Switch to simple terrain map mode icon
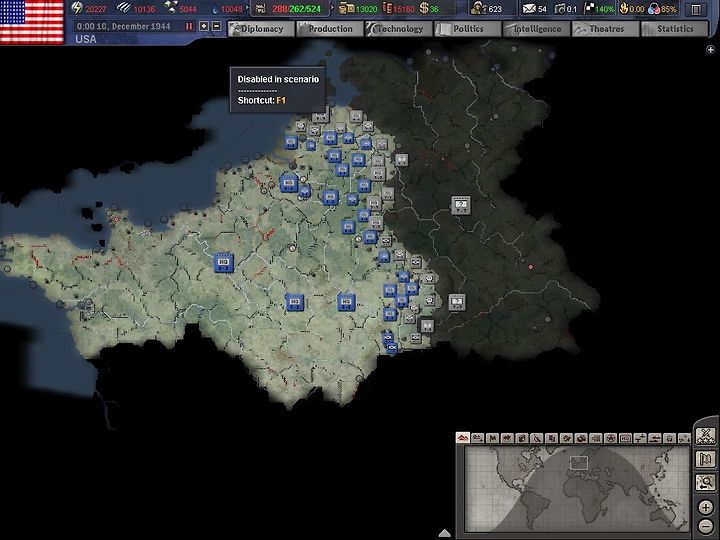This screenshot has width=720, height=540. (478, 438)
